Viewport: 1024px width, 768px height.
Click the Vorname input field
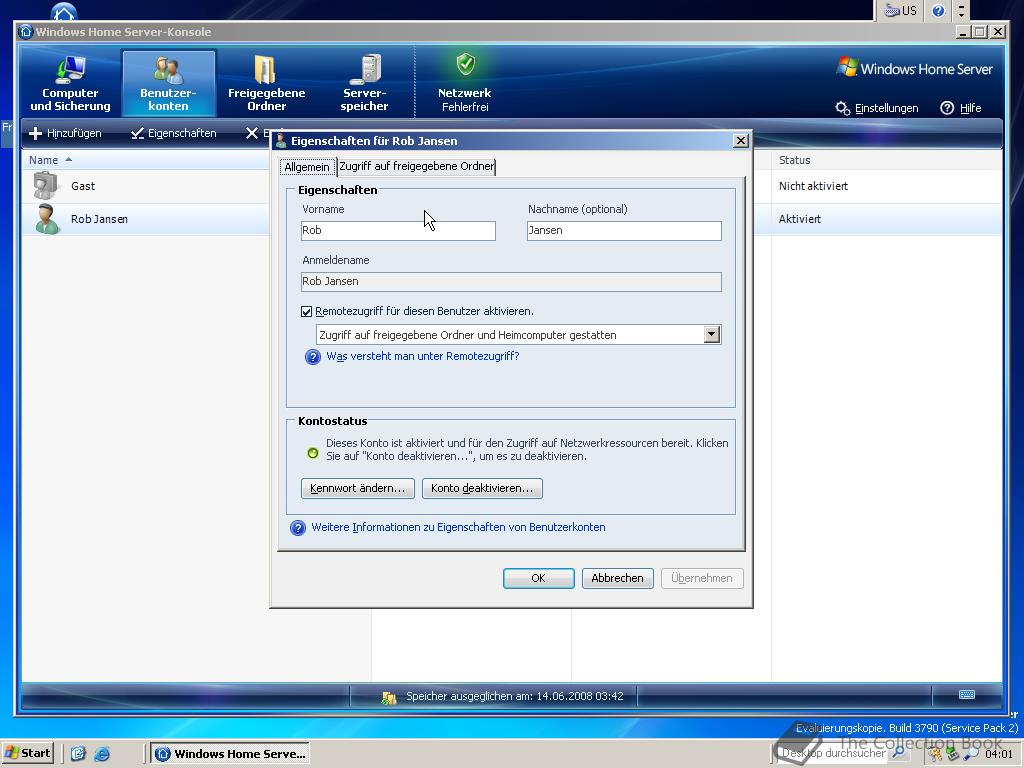[398, 231]
